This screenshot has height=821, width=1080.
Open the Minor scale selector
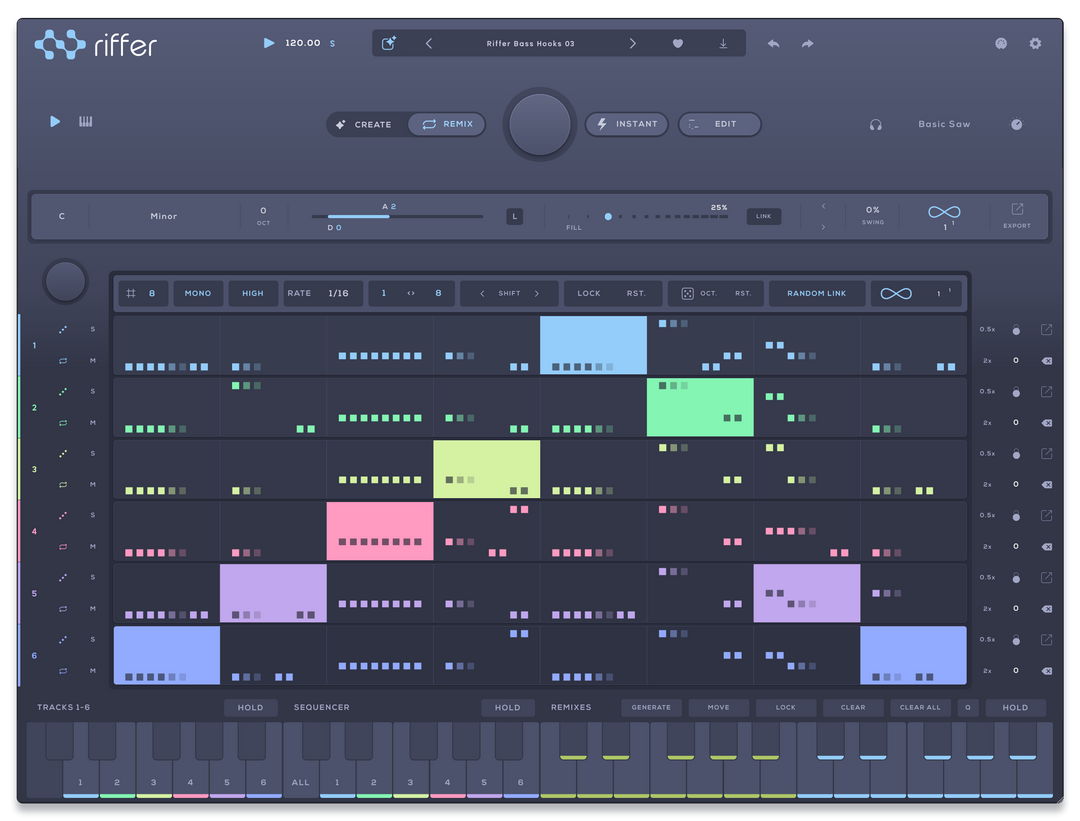[x=164, y=216]
